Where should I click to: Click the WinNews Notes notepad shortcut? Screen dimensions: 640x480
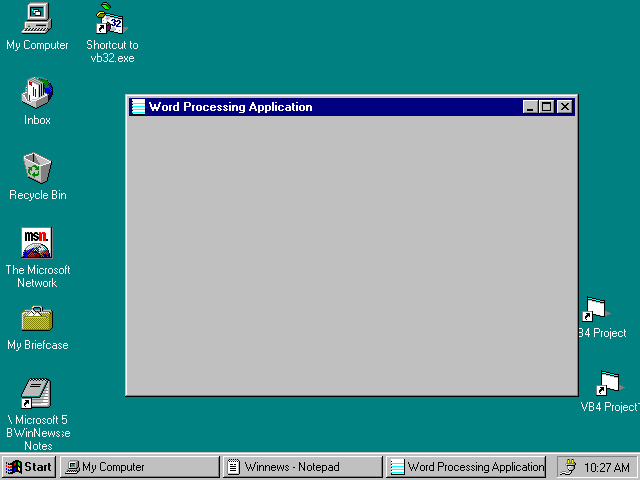tap(37, 393)
